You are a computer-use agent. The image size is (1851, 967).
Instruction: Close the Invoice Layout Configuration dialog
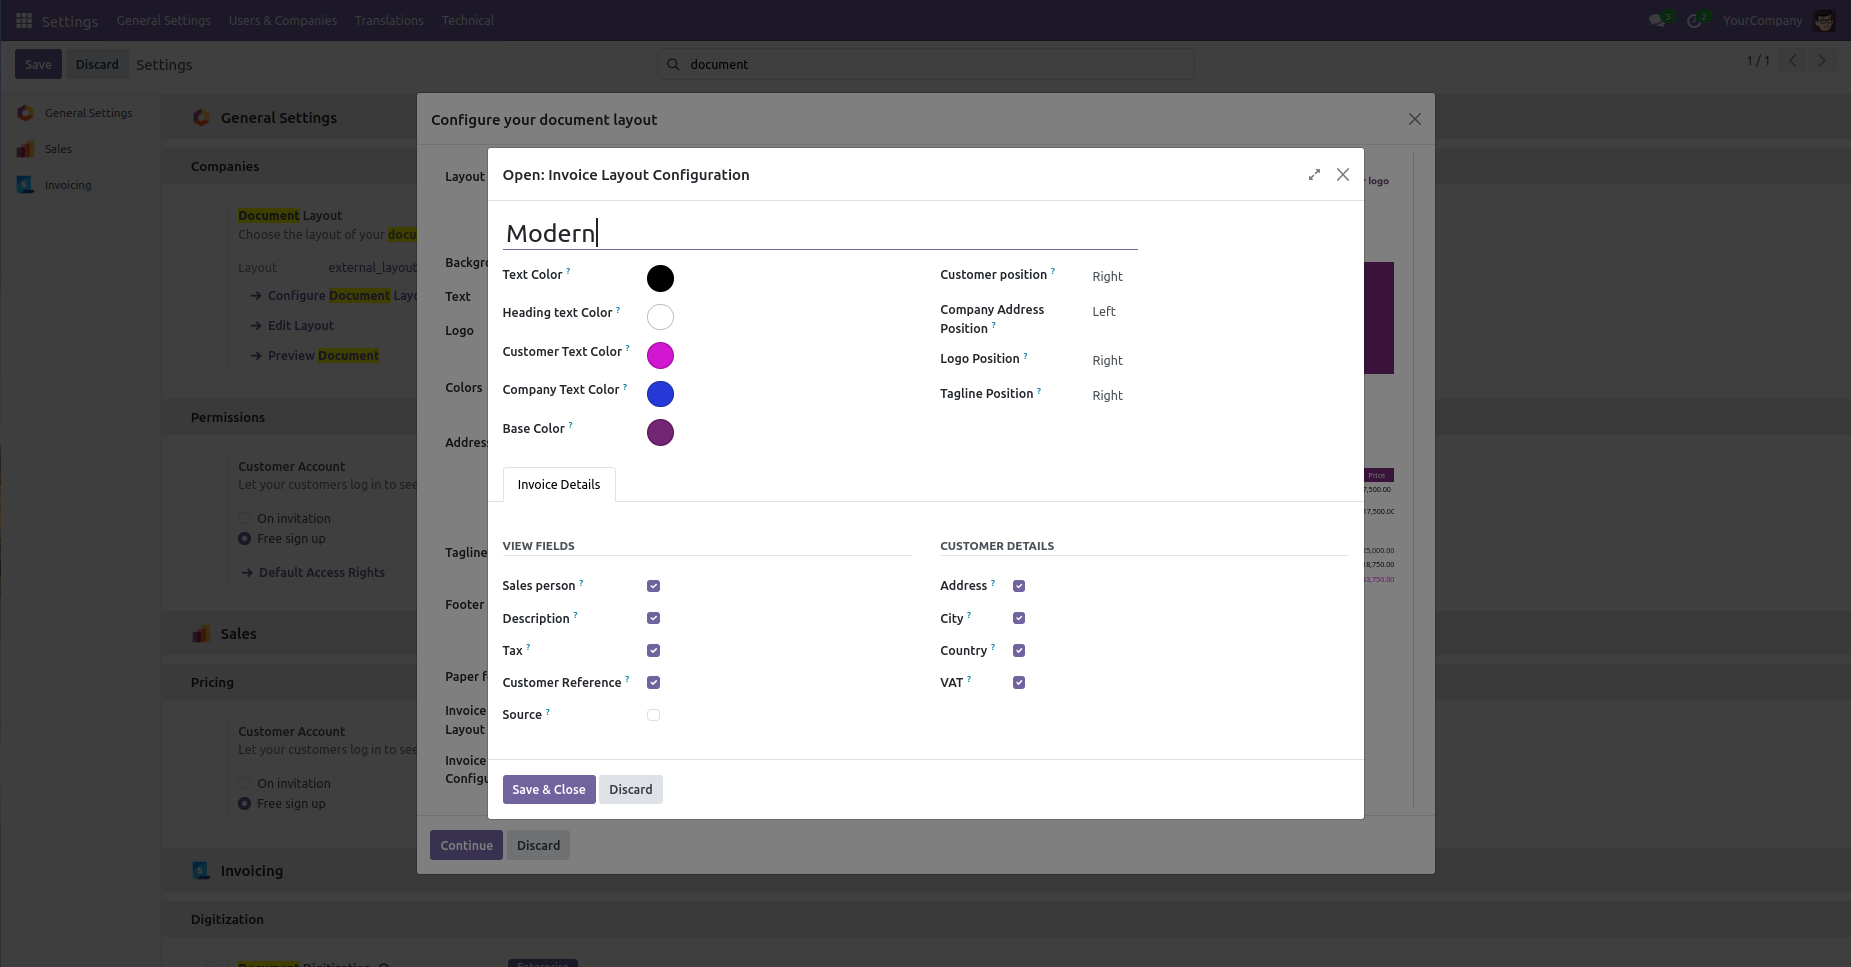pos(1343,175)
